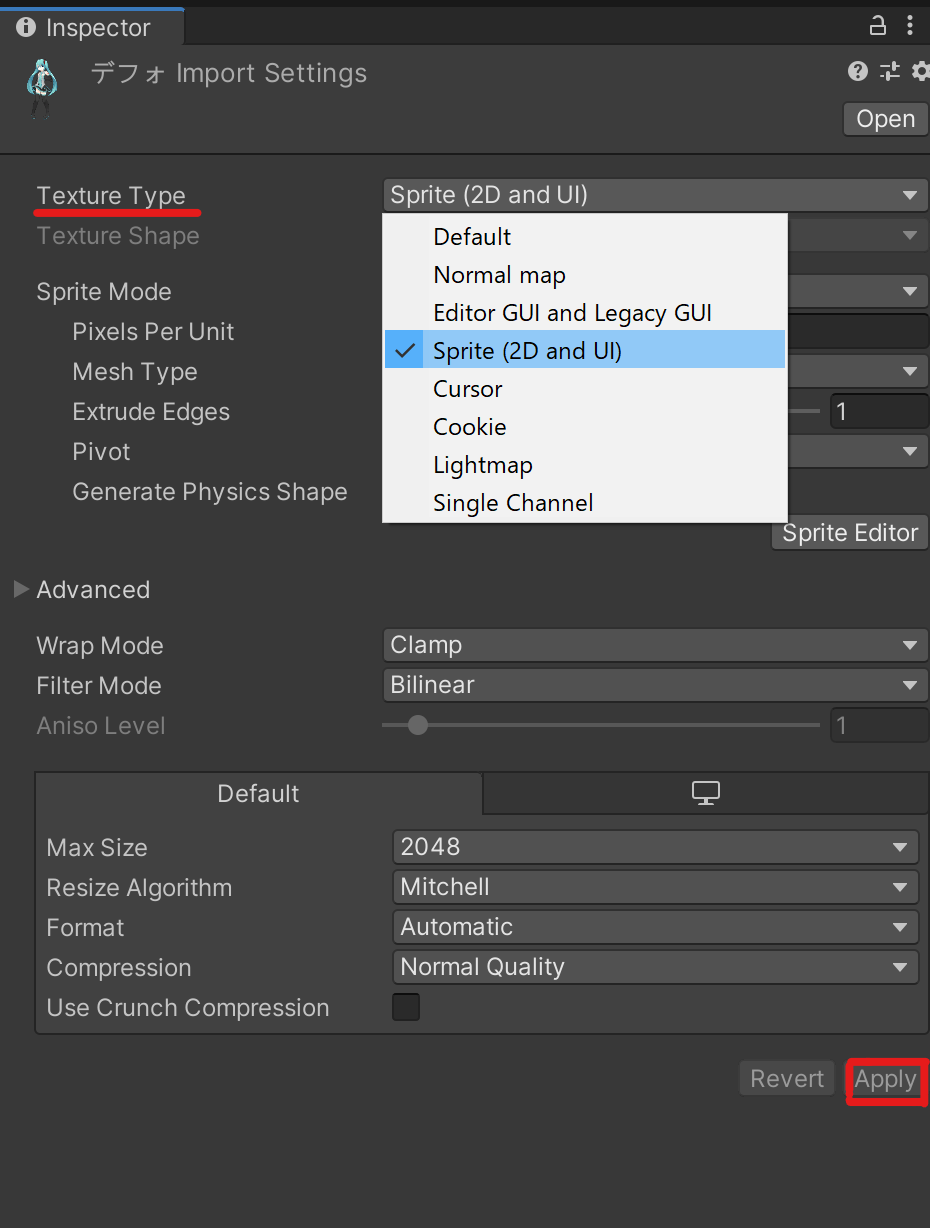930x1228 pixels.
Task: Click the Wrap Mode label
Action: click(x=100, y=645)
